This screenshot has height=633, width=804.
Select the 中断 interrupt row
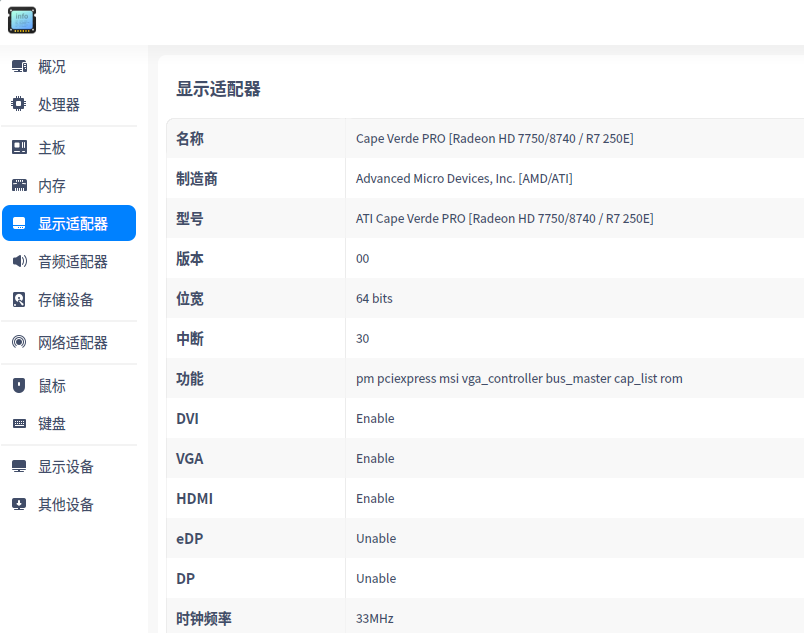[400, 338]
